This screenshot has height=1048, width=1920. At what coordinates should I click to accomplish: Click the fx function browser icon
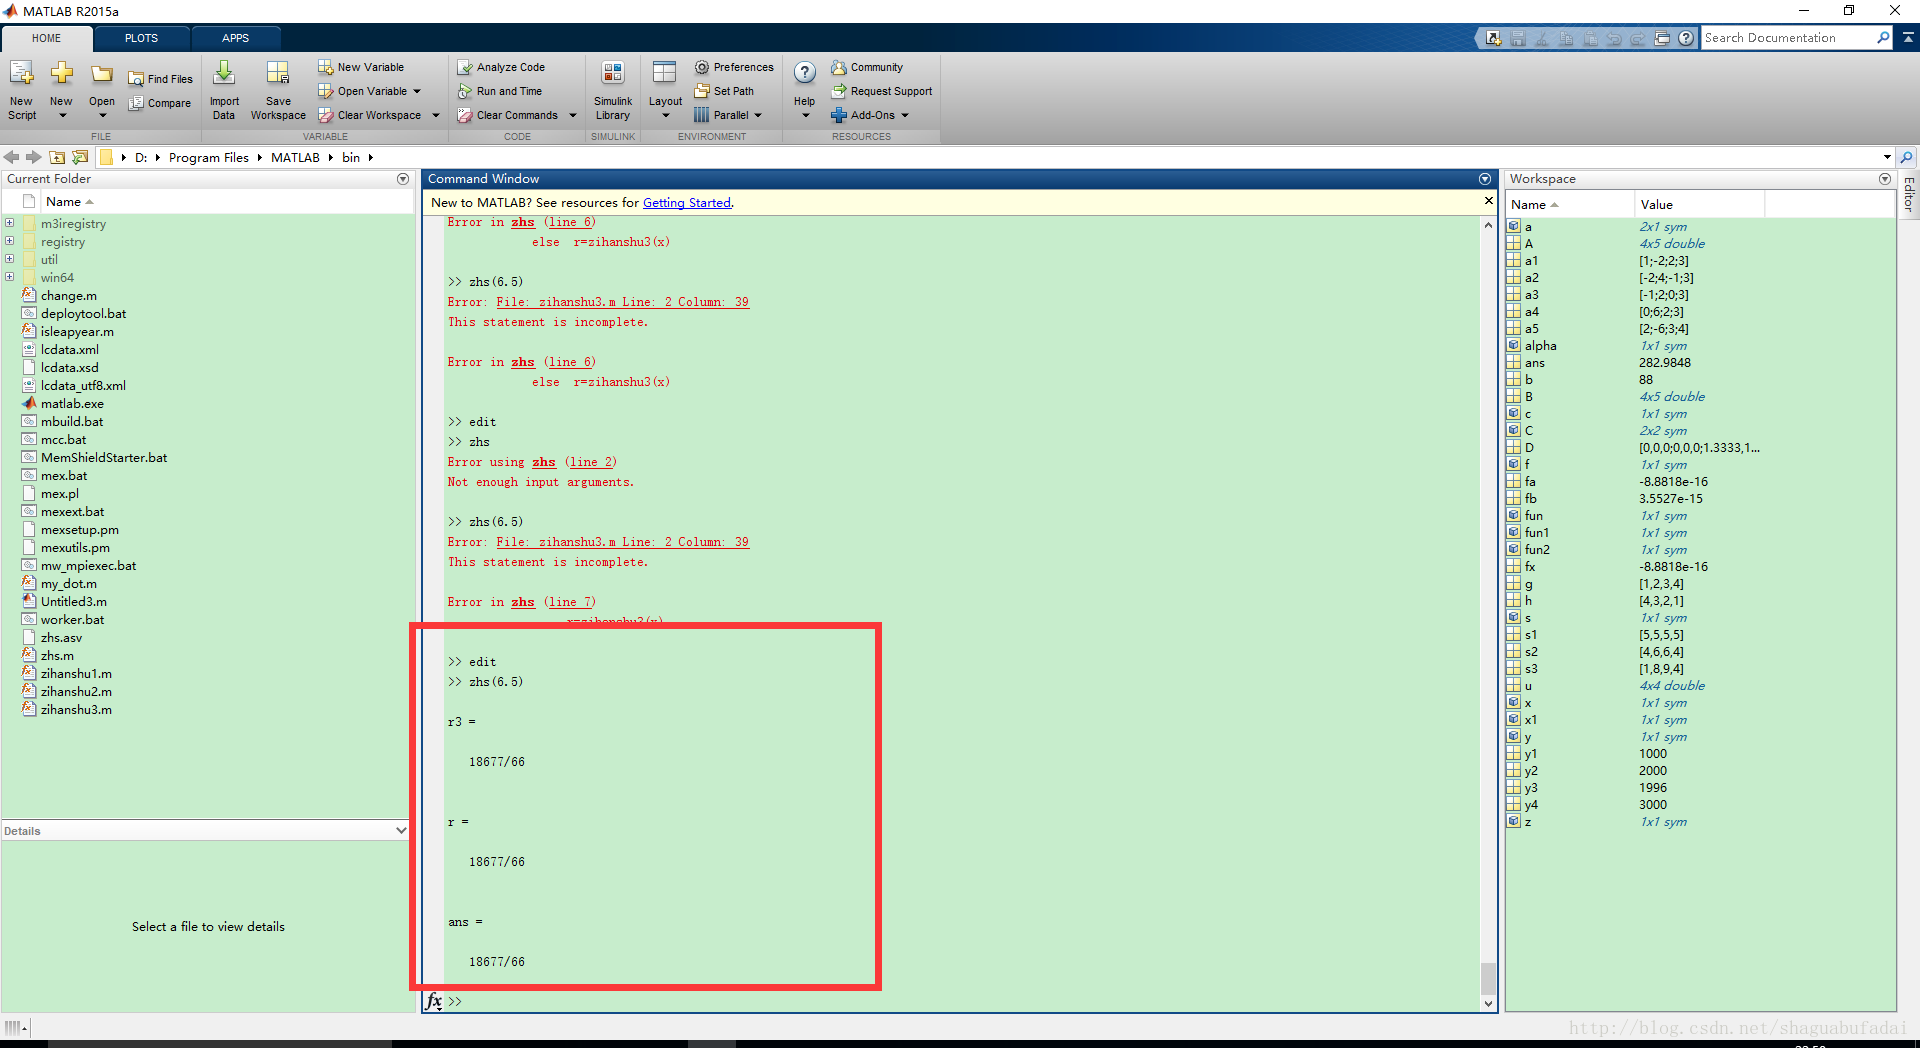[434, 1001]
